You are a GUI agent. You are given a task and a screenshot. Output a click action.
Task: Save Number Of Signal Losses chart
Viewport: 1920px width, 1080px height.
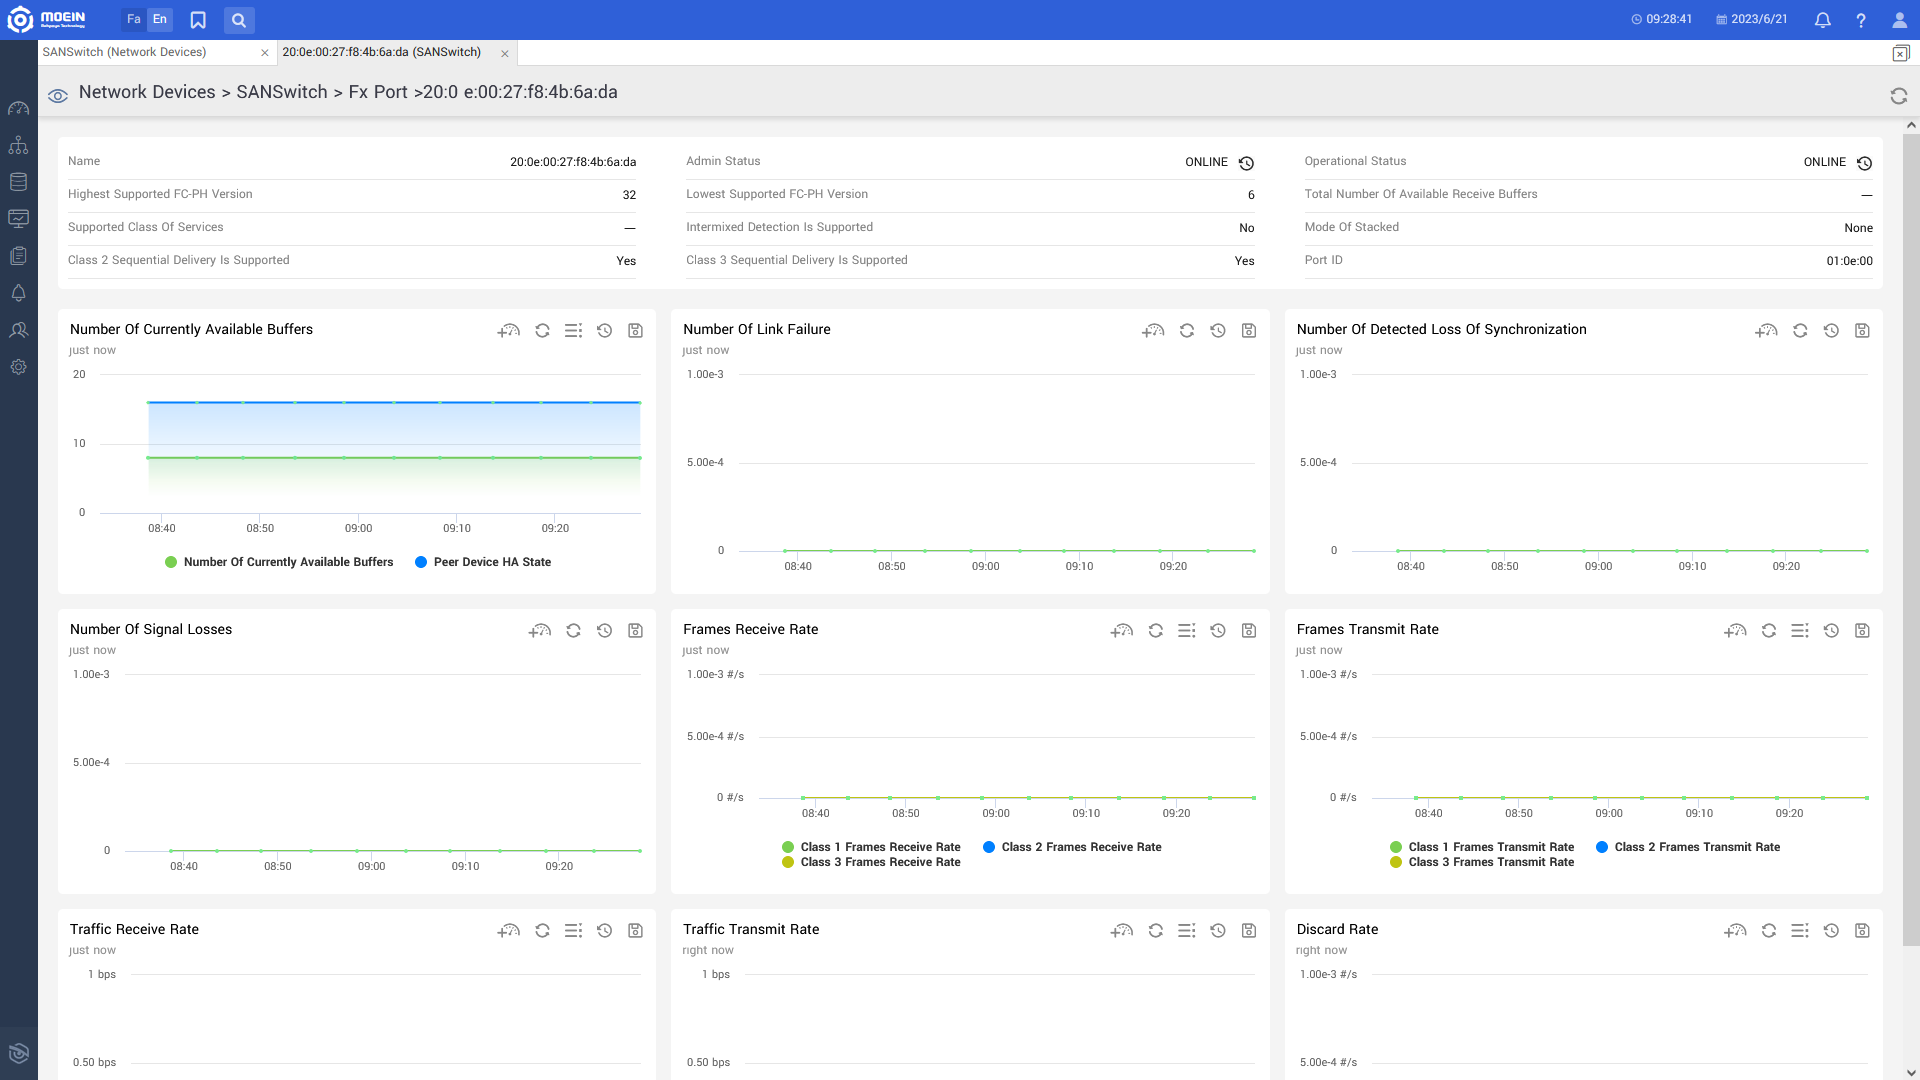(635, 630)
